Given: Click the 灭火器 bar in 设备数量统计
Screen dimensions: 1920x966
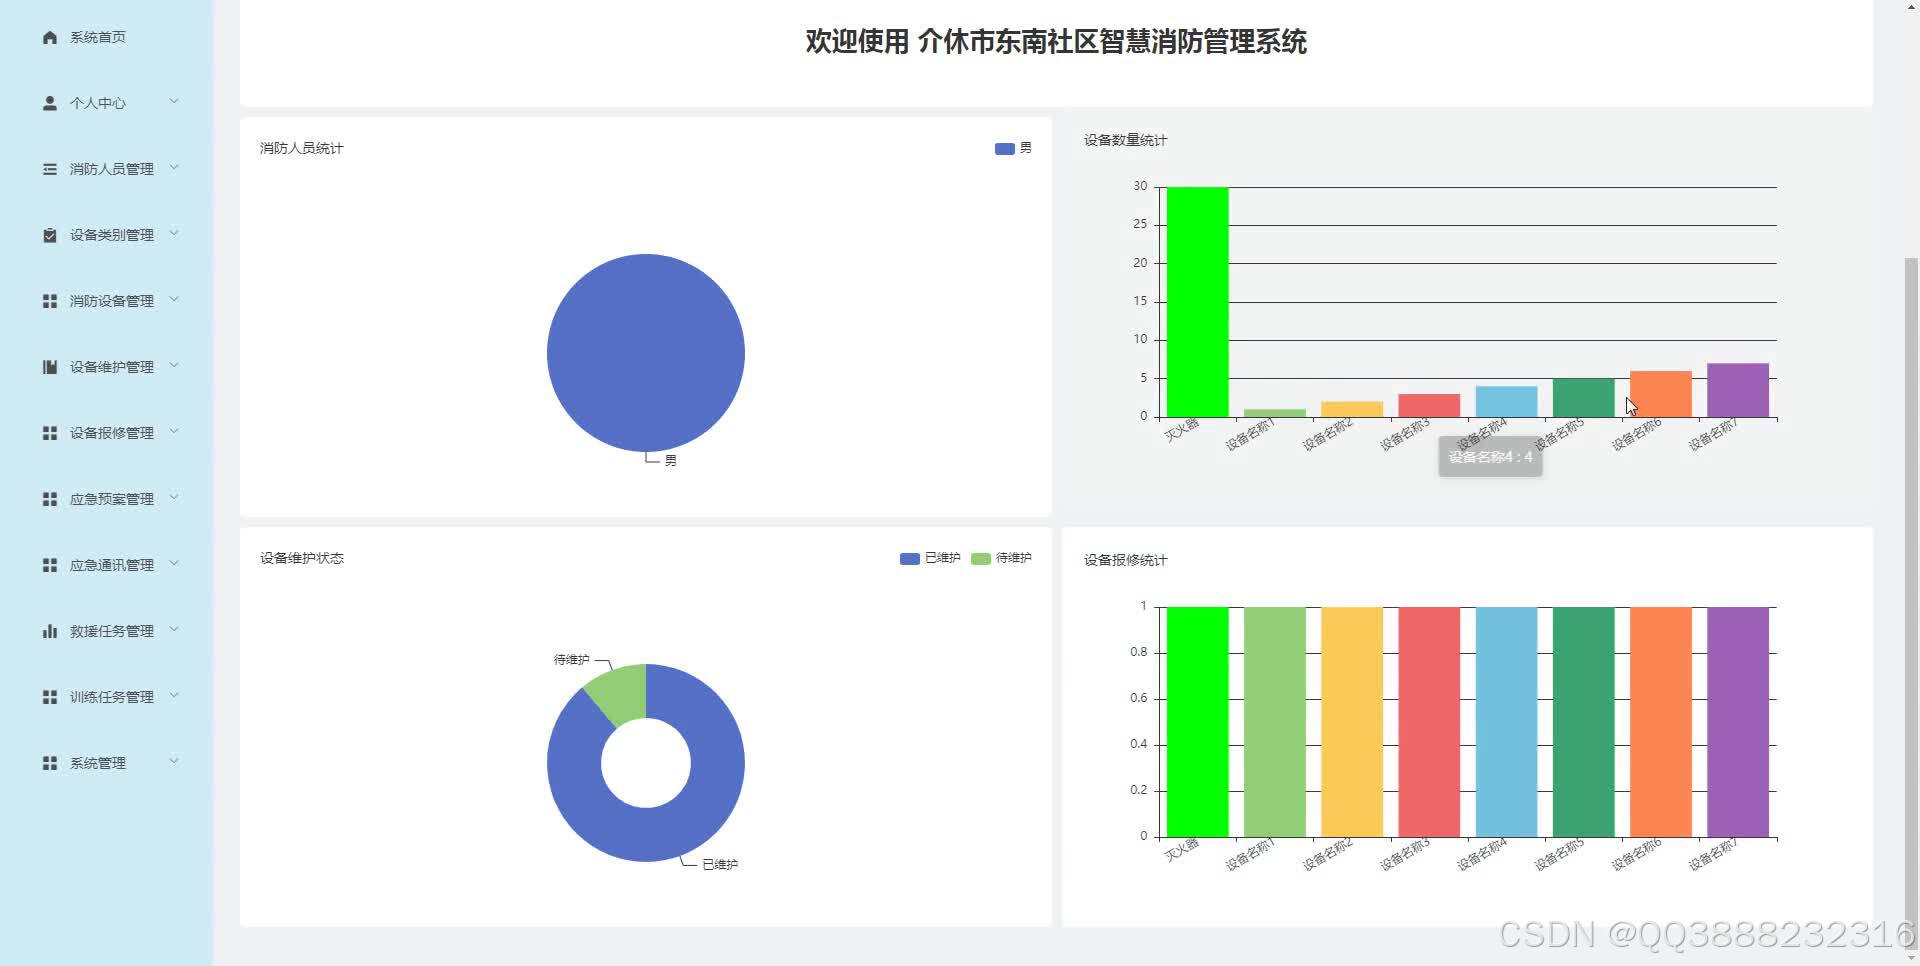Looking at the screenshot, I should pyautogui.click(x=1197, y=302).
